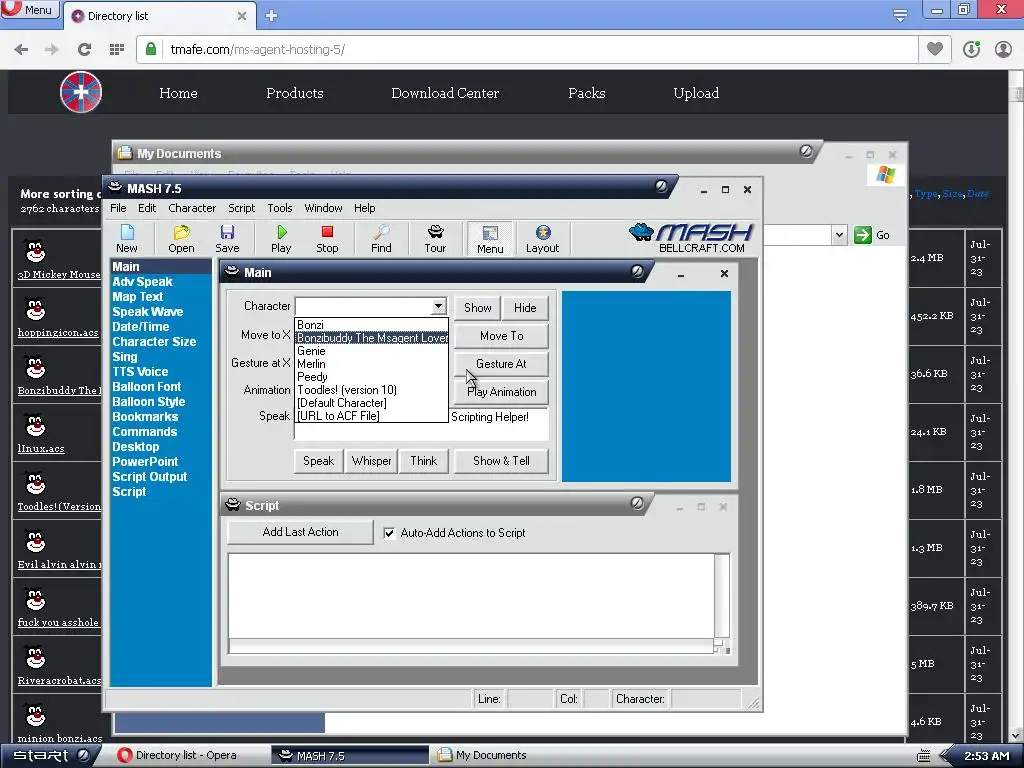This screenshot has width=1024, height=768.
Task: Launch the Tour toolbar icon
Action: tap(436, 238)
